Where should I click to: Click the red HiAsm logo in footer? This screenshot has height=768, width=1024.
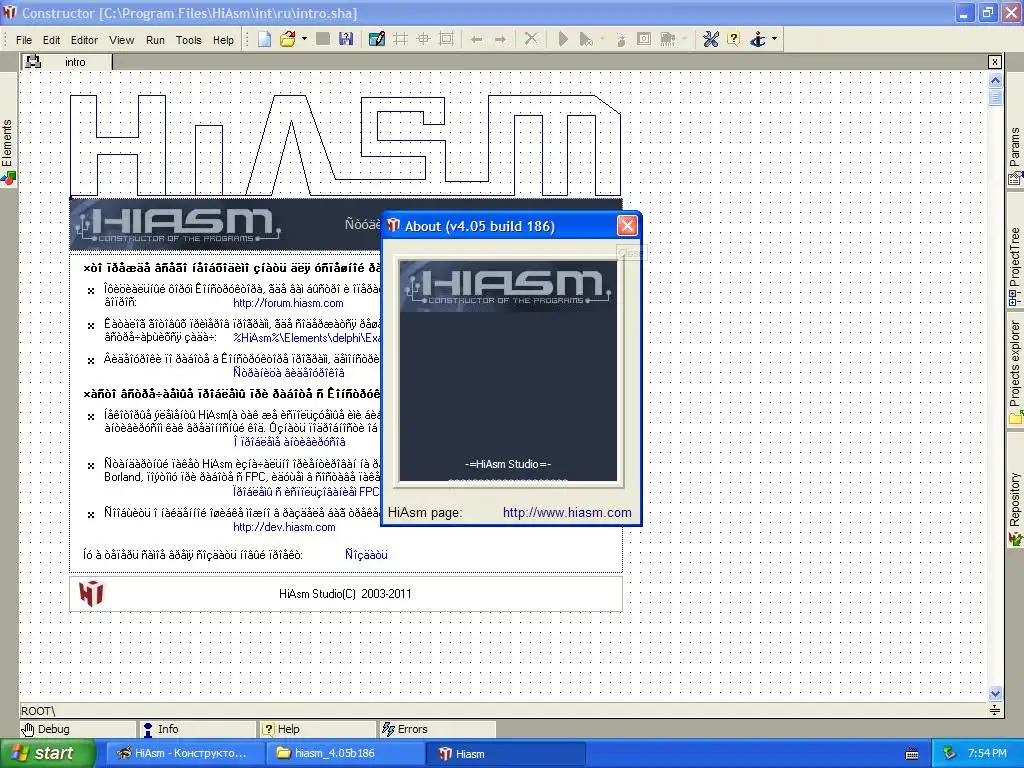tap(91, 593)
